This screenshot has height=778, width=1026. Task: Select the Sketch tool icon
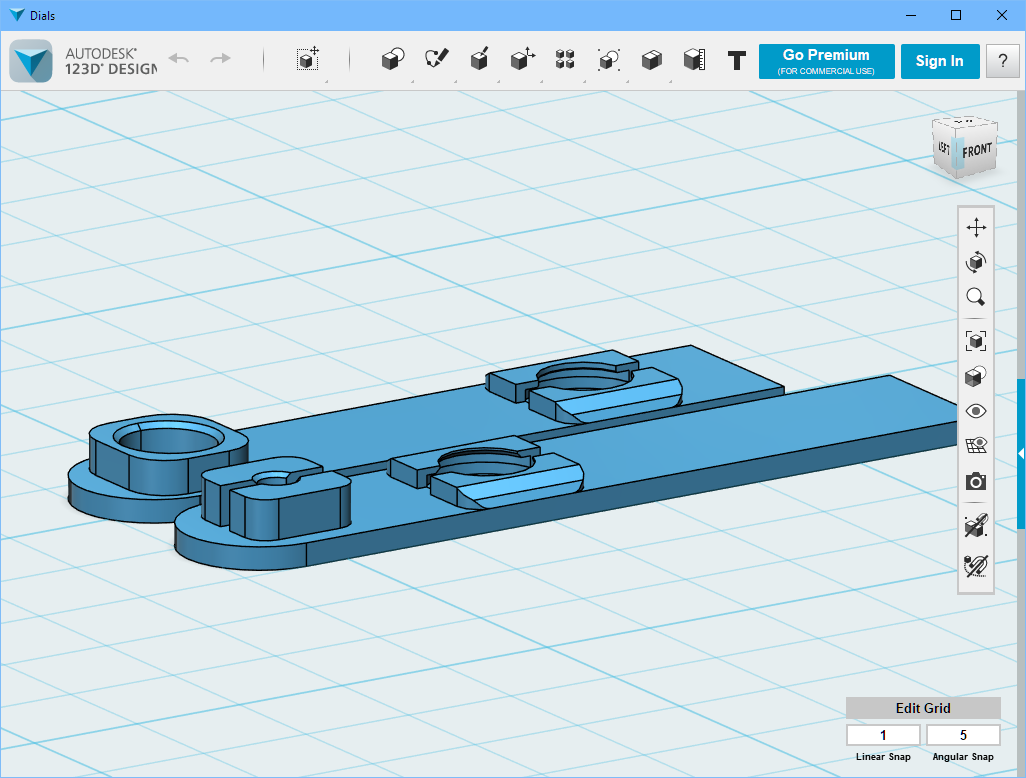(x=436, y=60)
